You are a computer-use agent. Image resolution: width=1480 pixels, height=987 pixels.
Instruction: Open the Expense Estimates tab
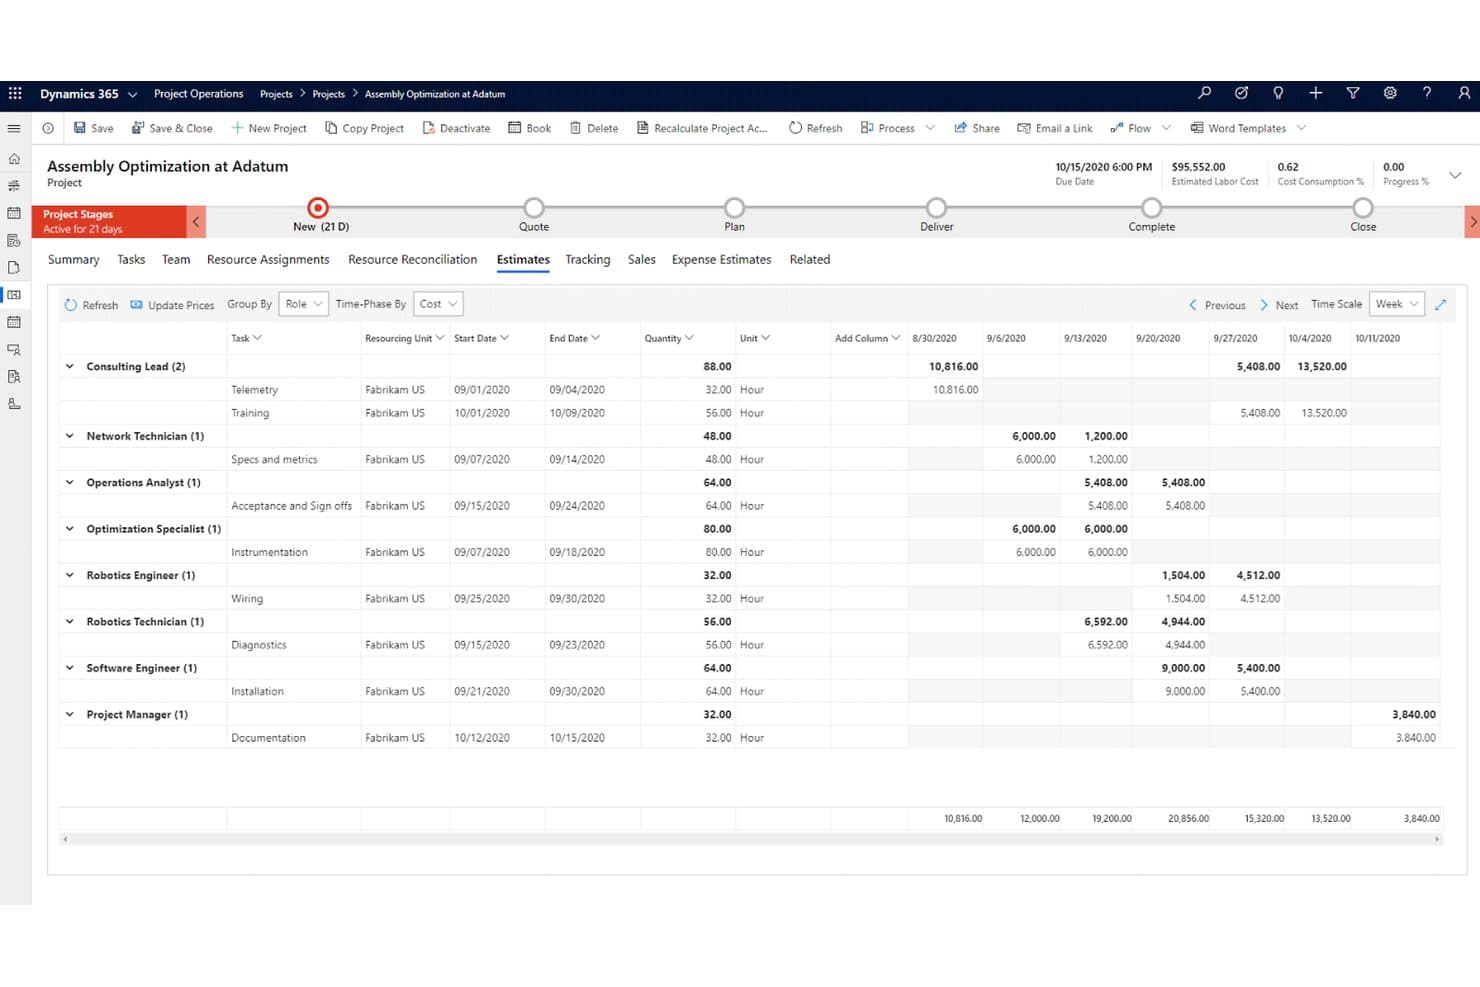click(x=722, y=260)
